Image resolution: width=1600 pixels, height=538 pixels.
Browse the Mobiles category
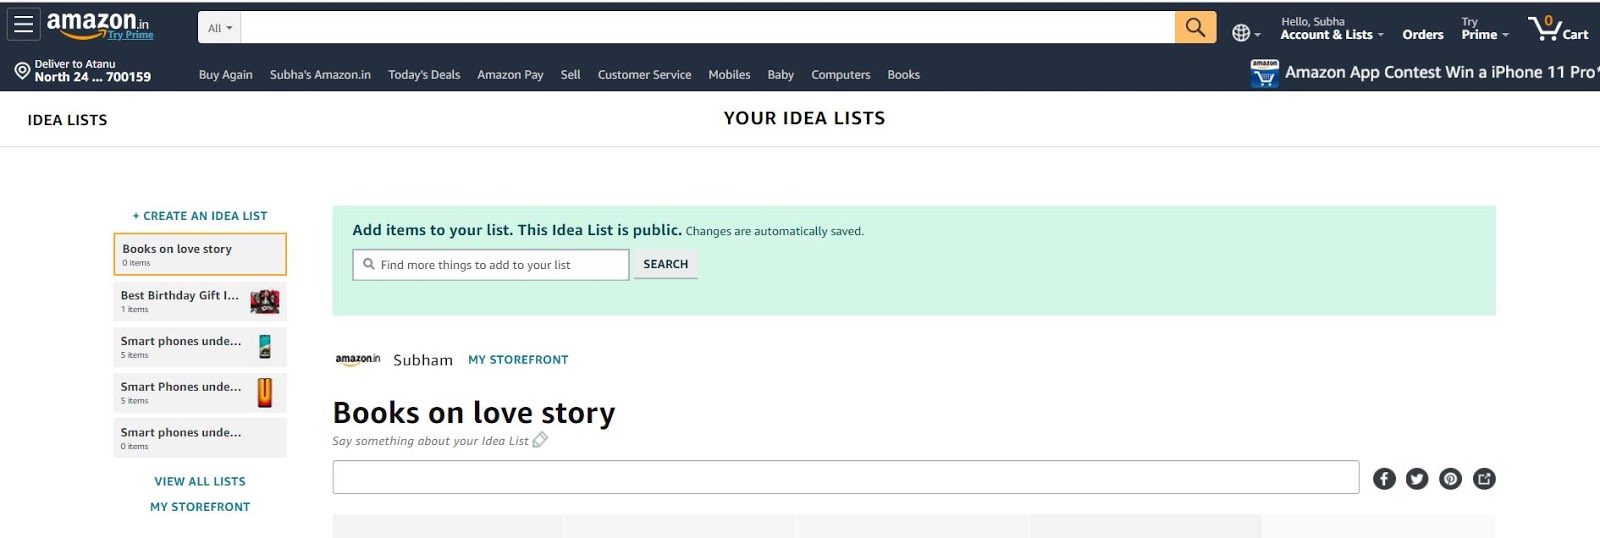[x=729, y=75]
